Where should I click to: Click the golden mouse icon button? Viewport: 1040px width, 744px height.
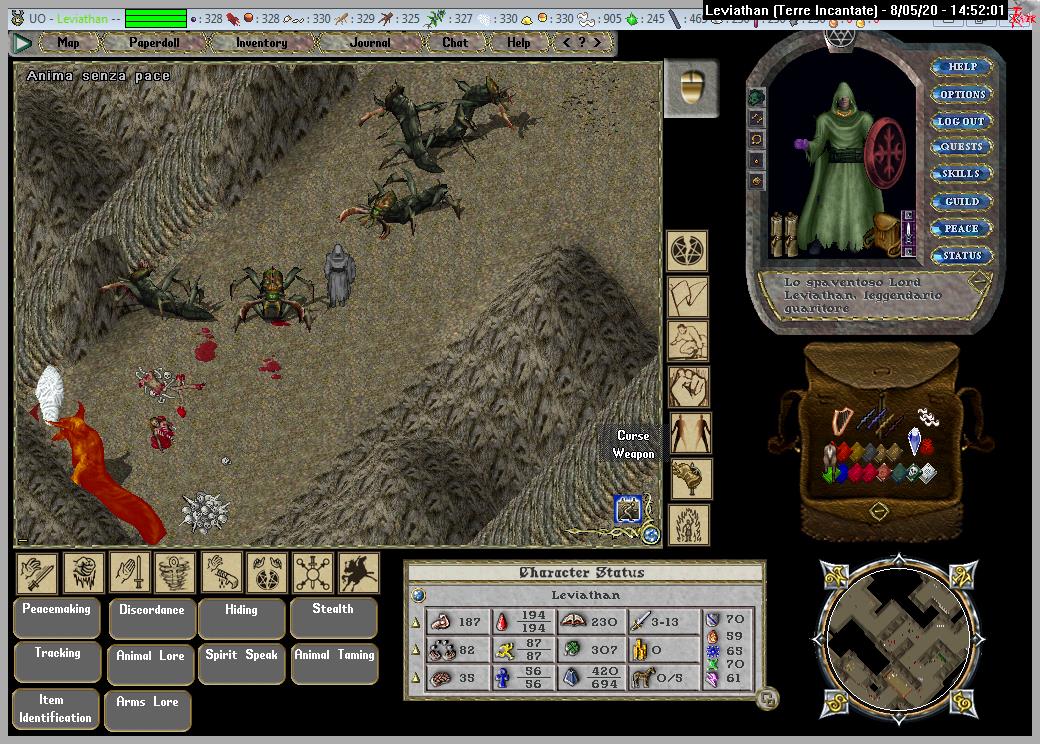click(x=692, y=88)
